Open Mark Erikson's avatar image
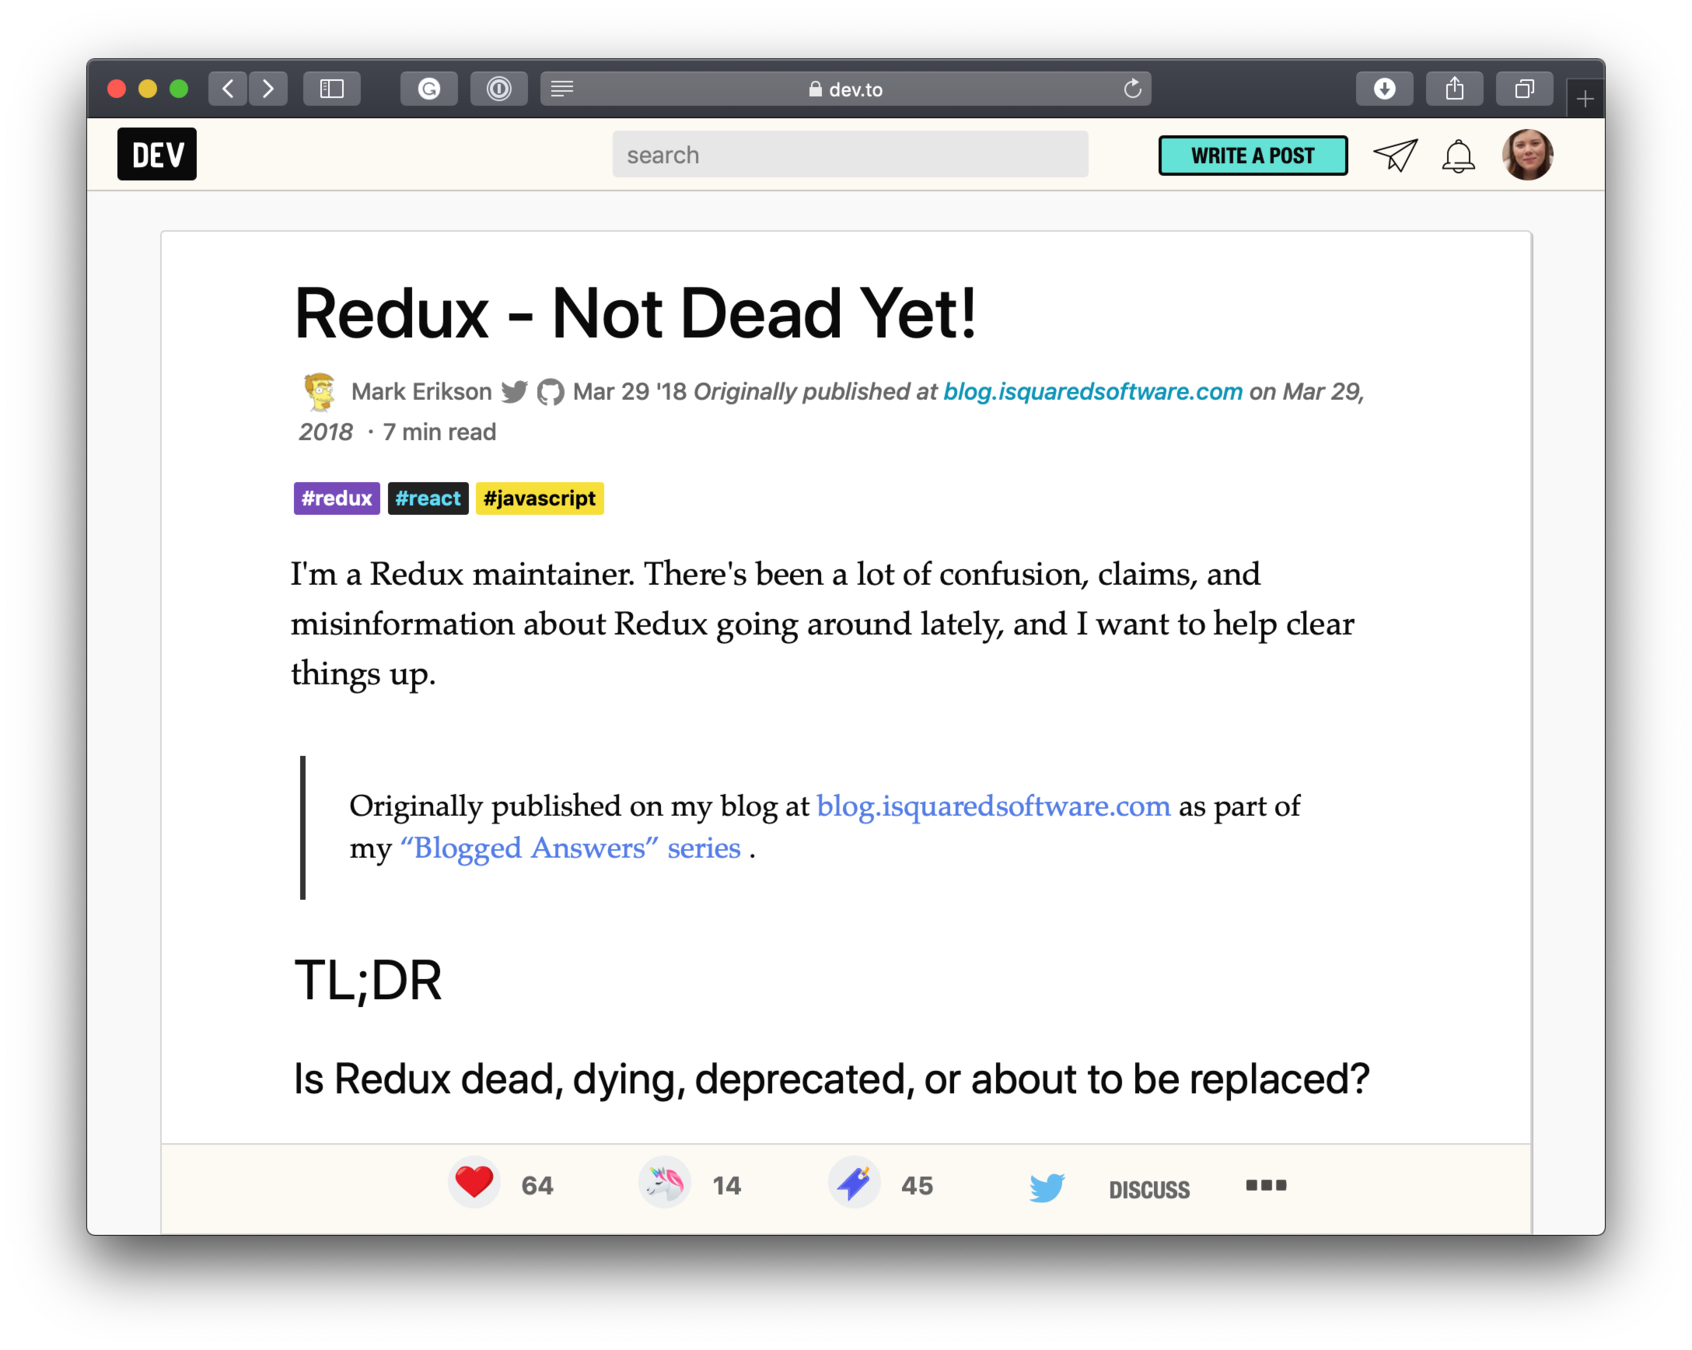The height and width of the screenshot is (1350, 1692). coord(320,391)
